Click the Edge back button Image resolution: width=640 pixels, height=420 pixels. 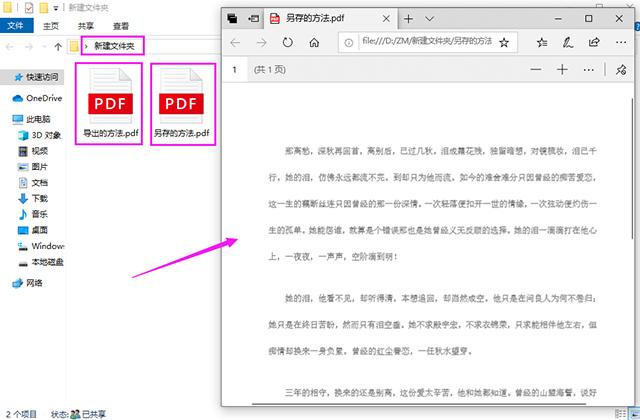[x=235, y=42]
